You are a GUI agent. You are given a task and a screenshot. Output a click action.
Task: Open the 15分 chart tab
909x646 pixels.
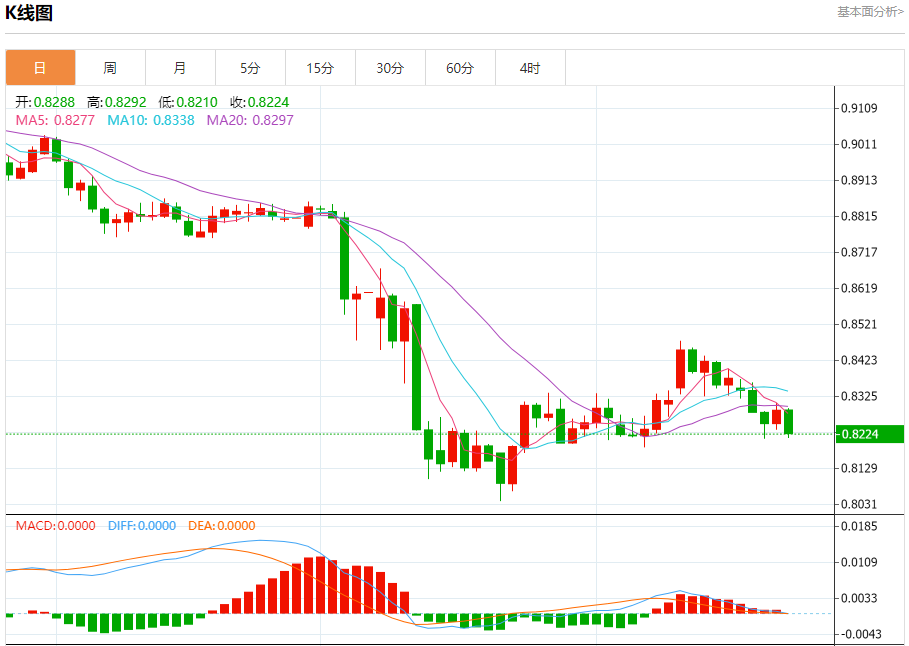(x=320, y=68)
